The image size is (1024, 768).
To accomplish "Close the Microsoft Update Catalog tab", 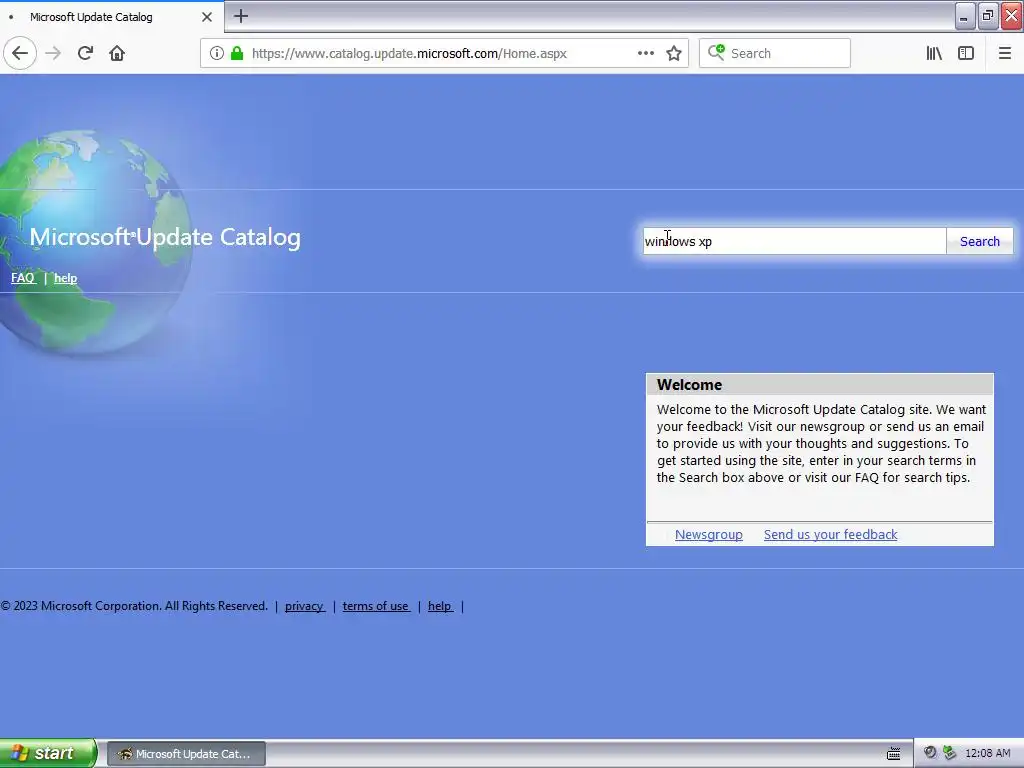I will 207,17.
